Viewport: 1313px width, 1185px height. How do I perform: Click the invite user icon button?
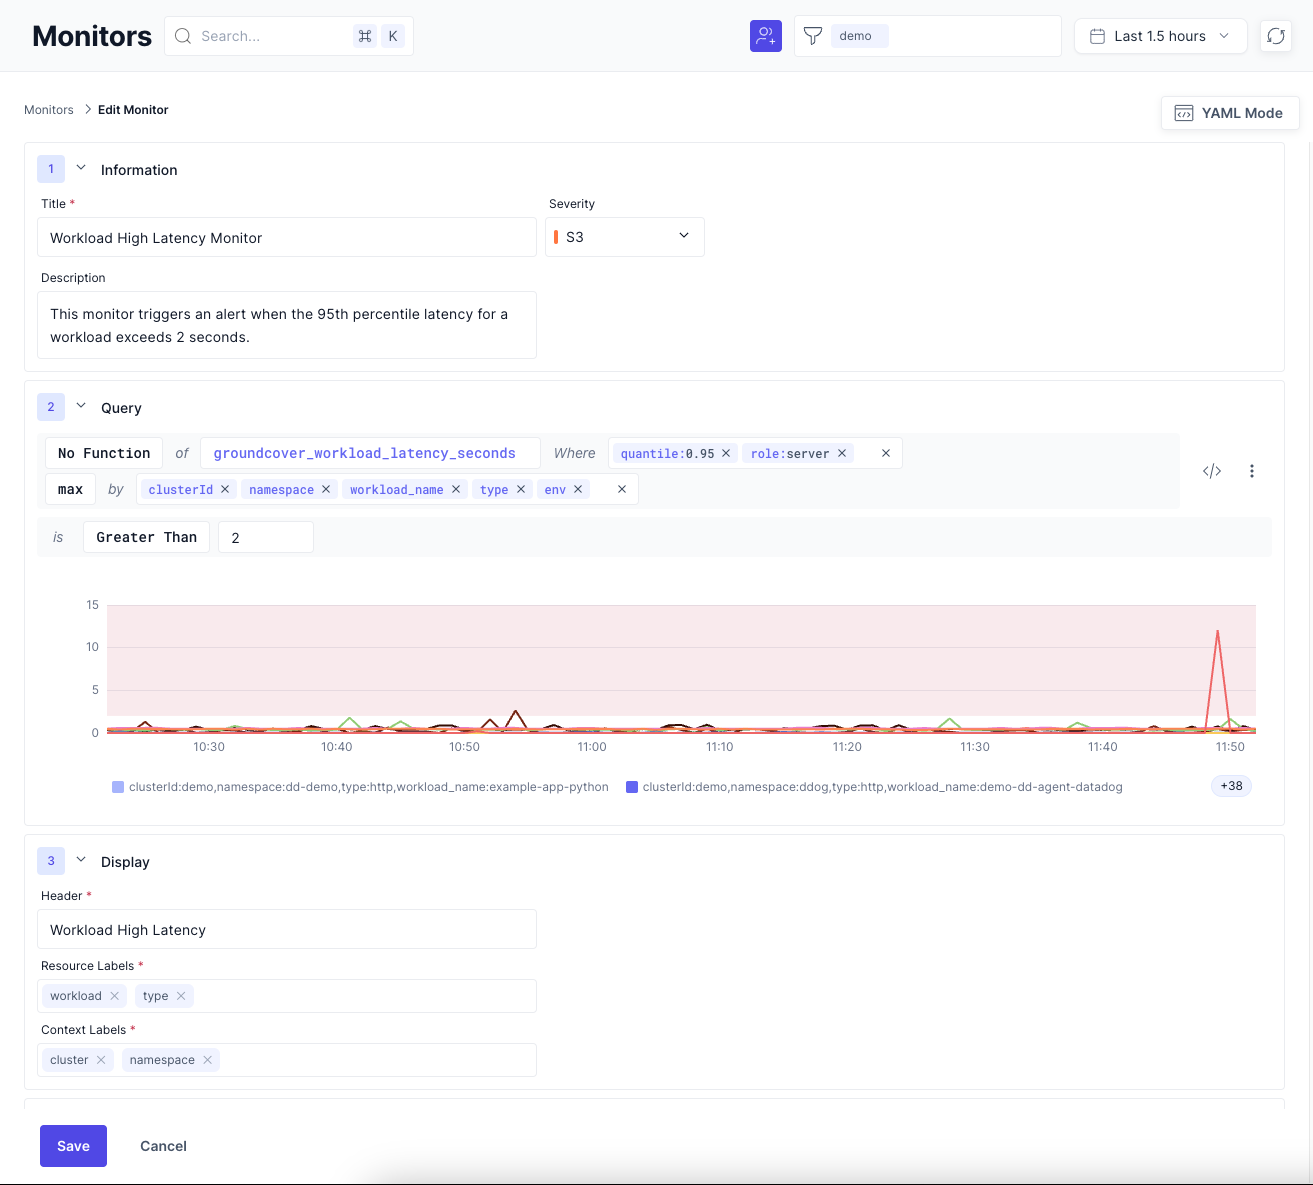pos(765,36)
